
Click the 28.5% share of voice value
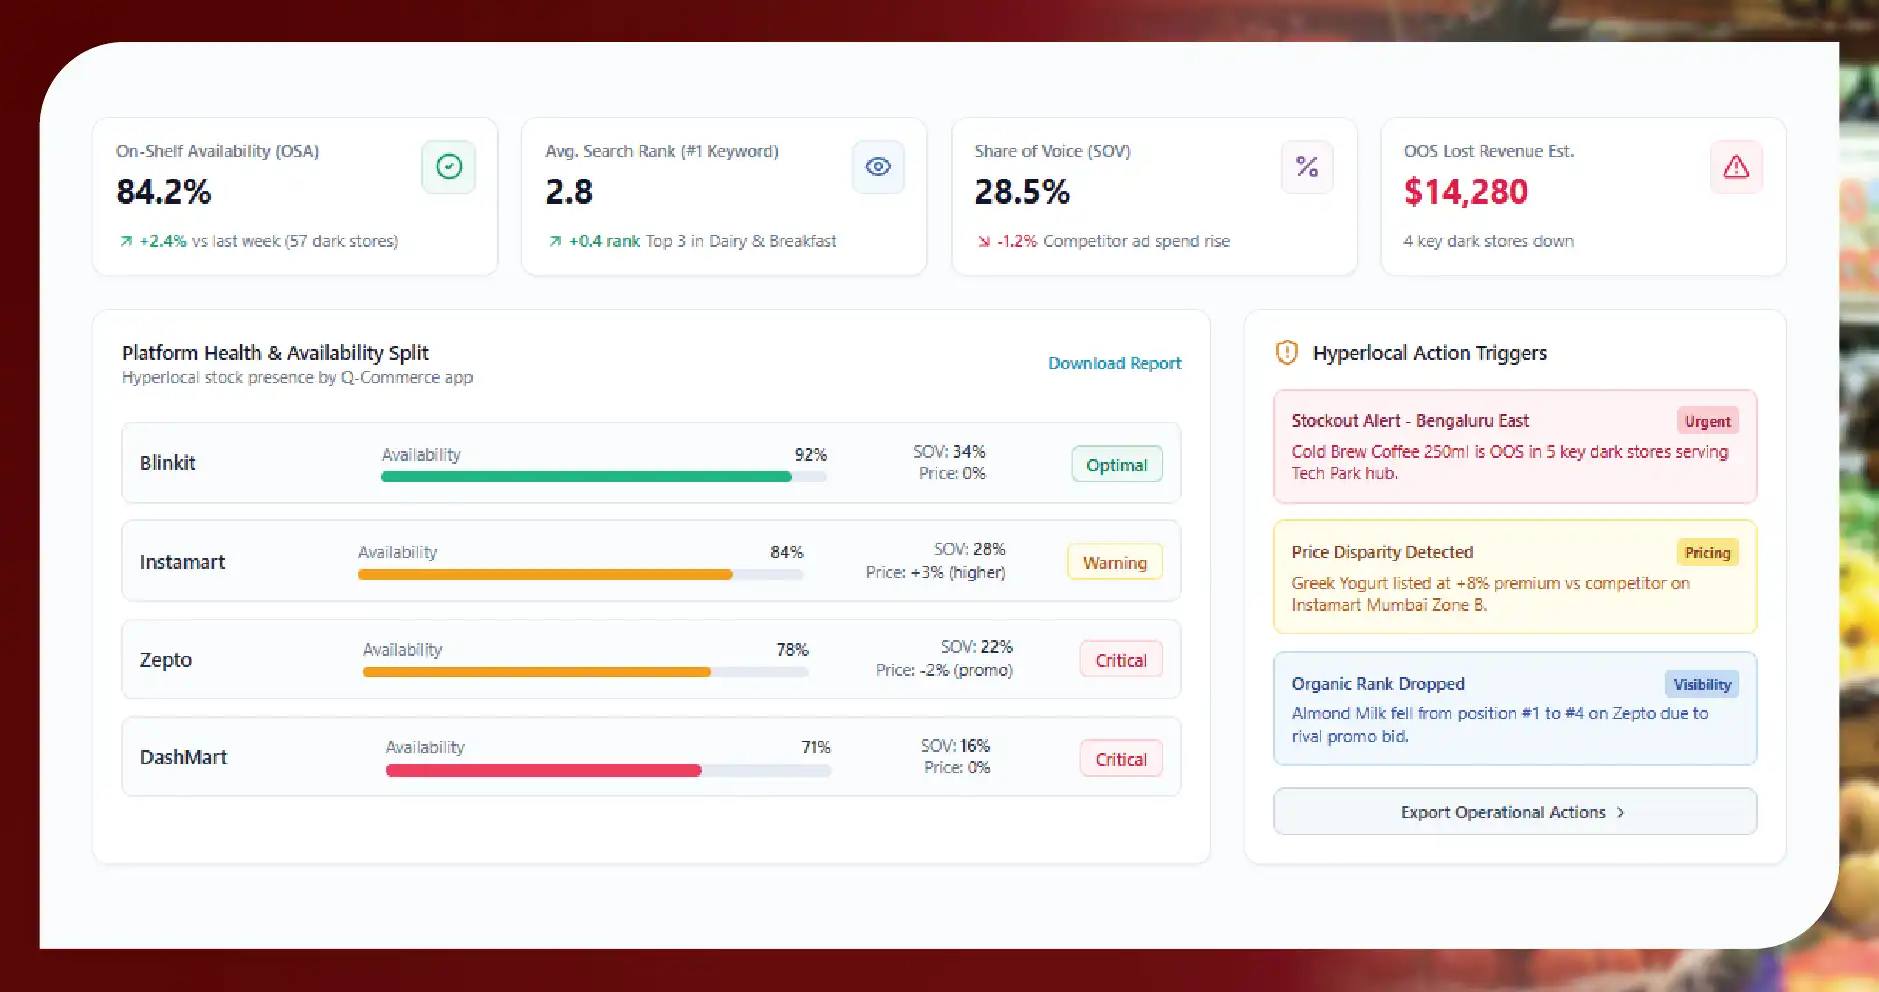1022,192
